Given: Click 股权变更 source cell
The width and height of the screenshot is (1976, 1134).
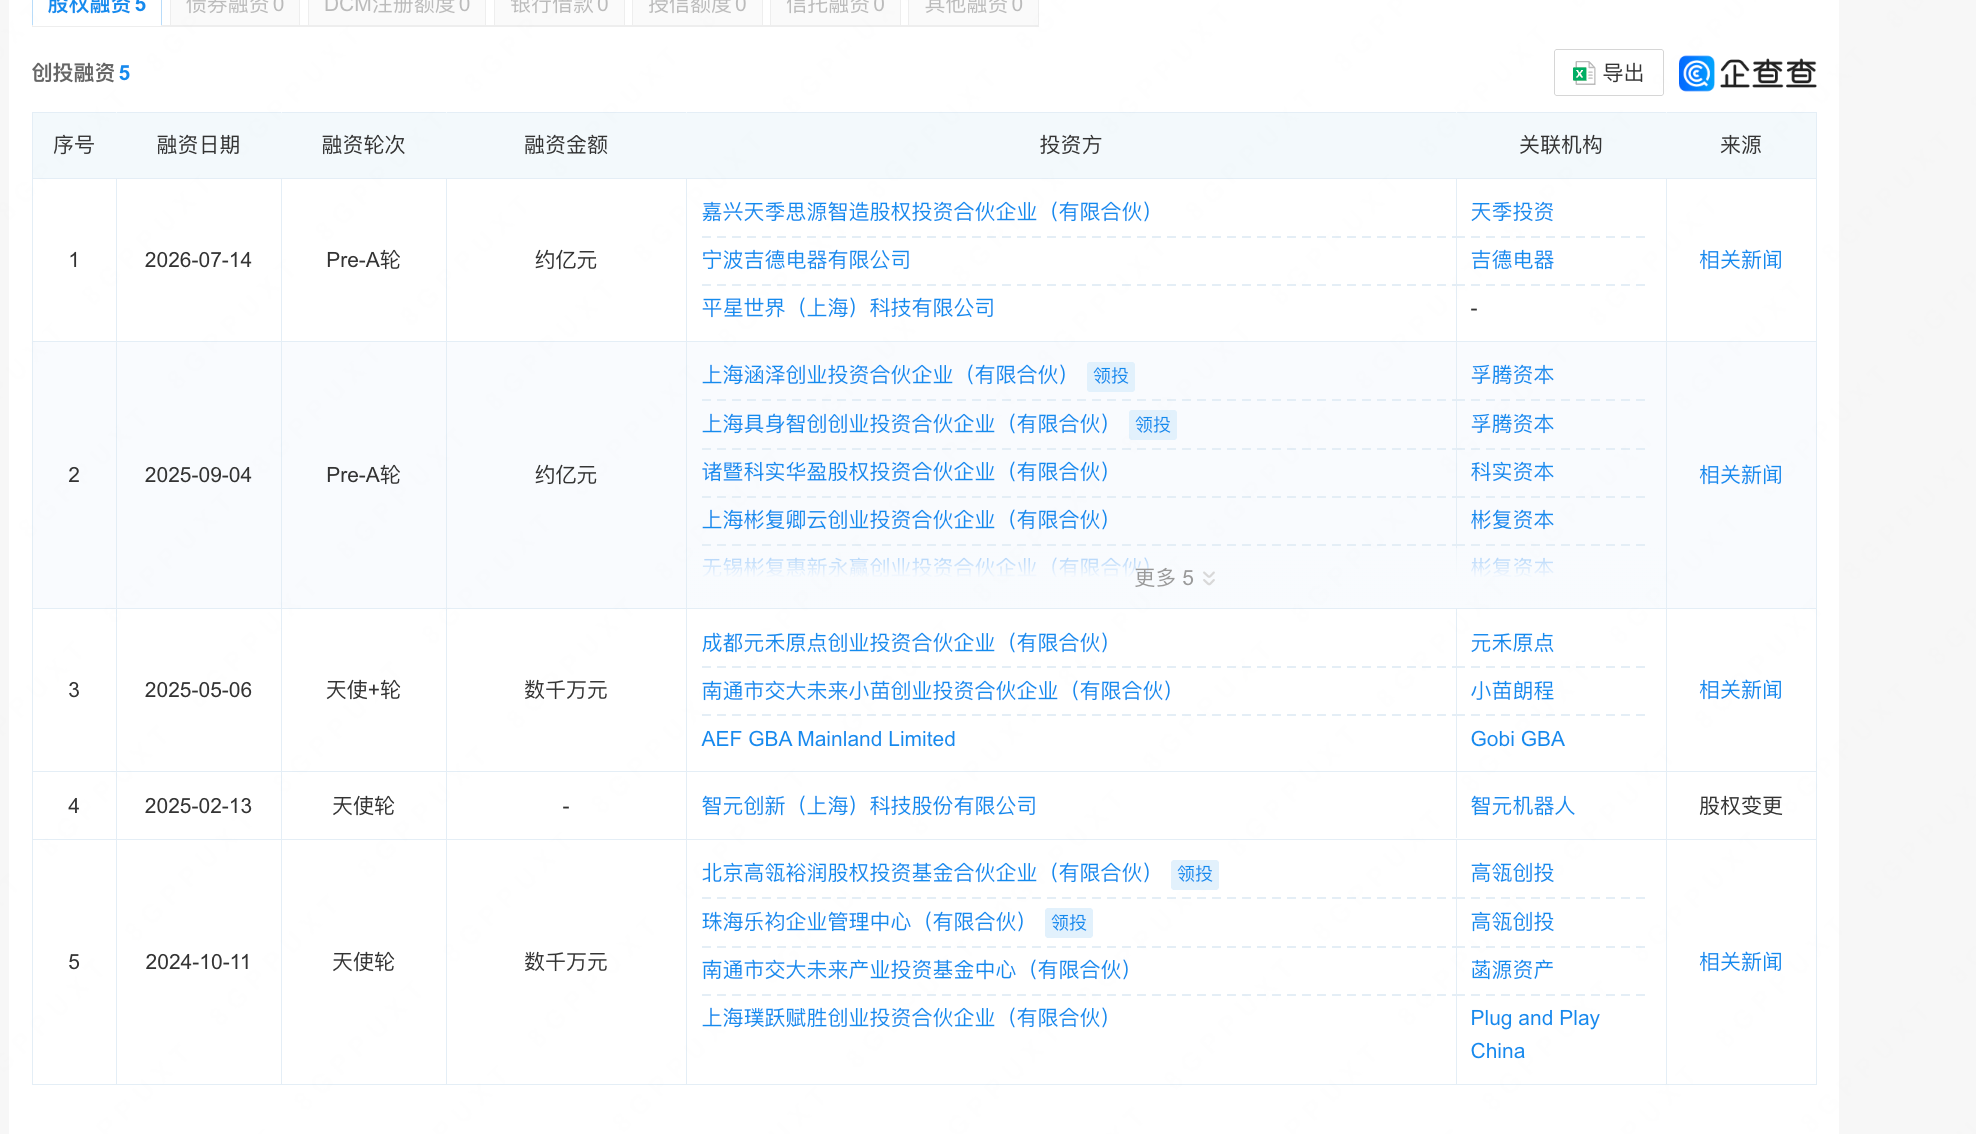Looking at the screenshot, I should click(x=1741, y=806).
